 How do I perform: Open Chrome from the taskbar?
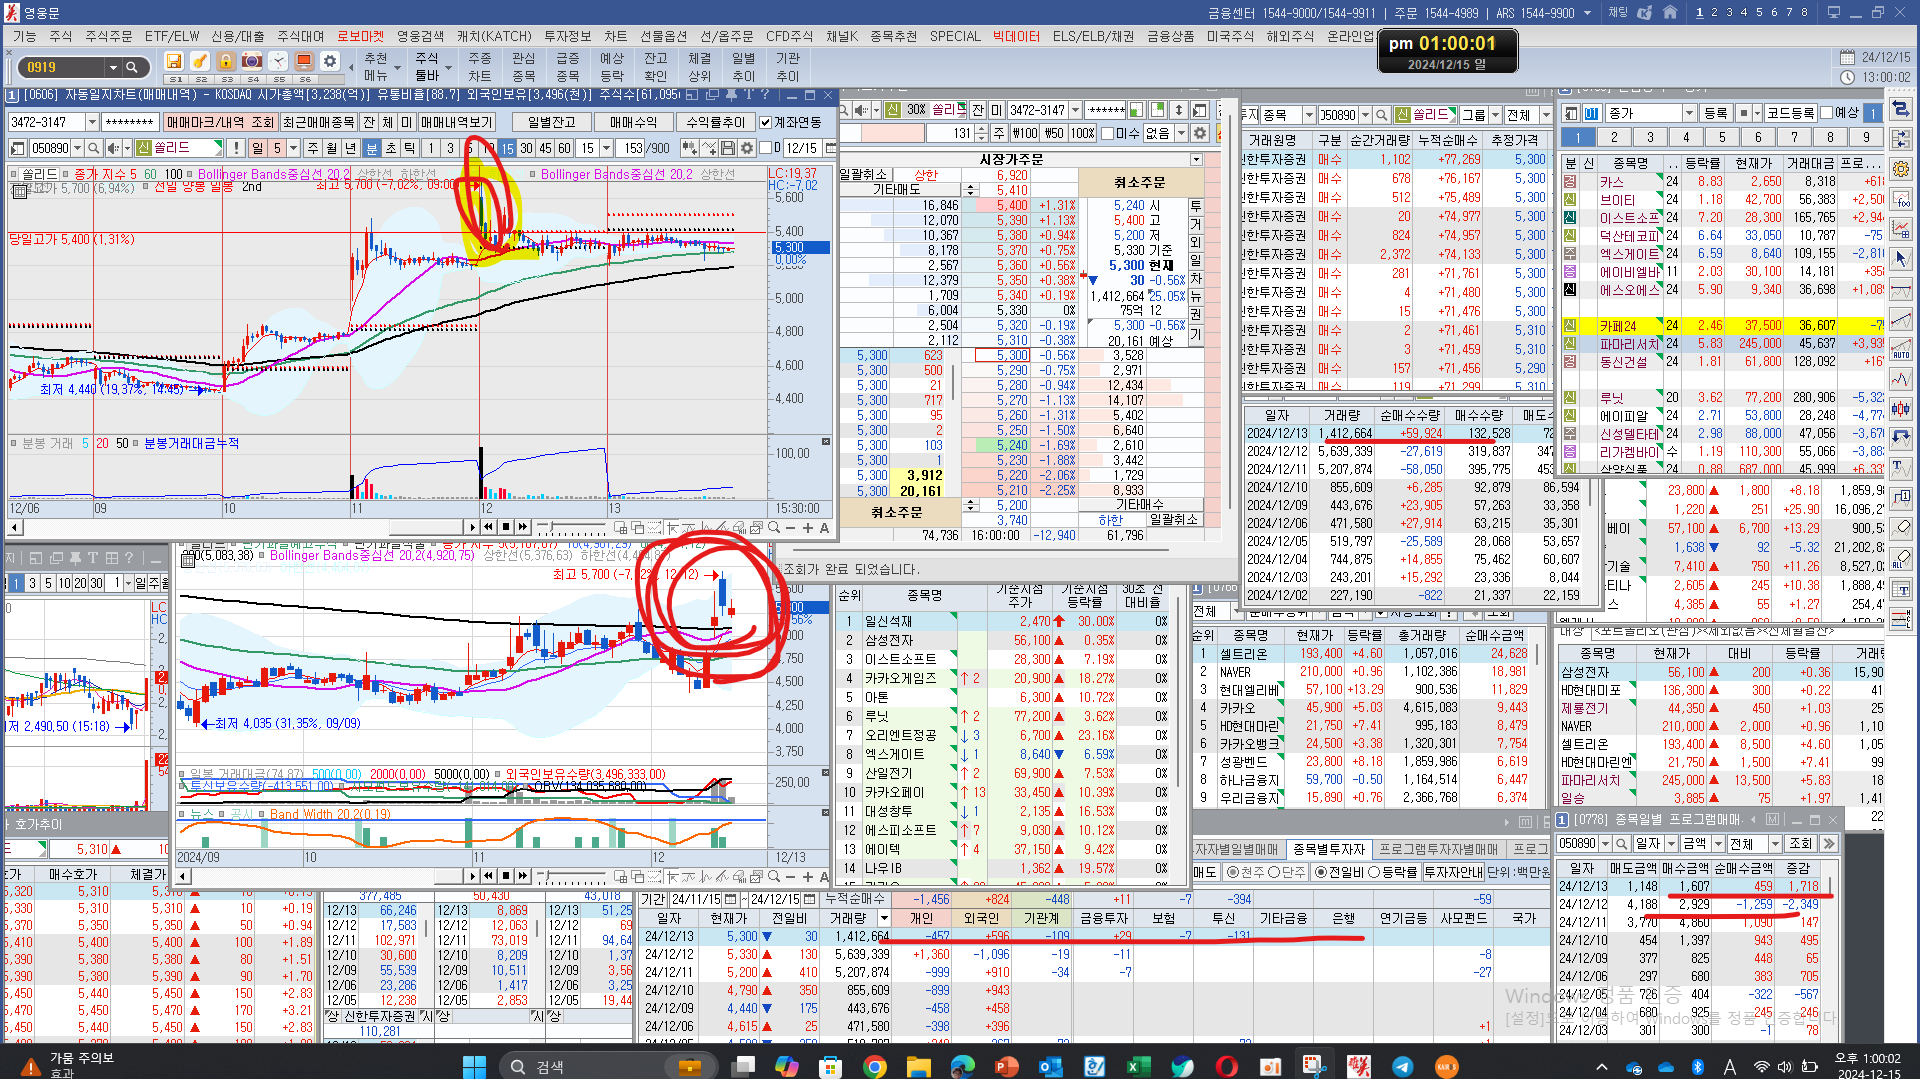tap(874, 1066)
